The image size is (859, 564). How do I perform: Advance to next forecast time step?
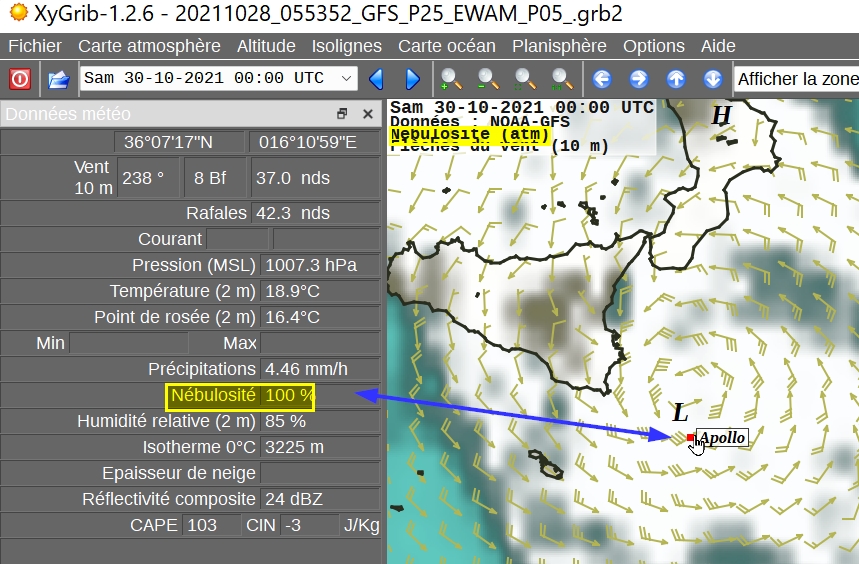(x=412, y=79)
